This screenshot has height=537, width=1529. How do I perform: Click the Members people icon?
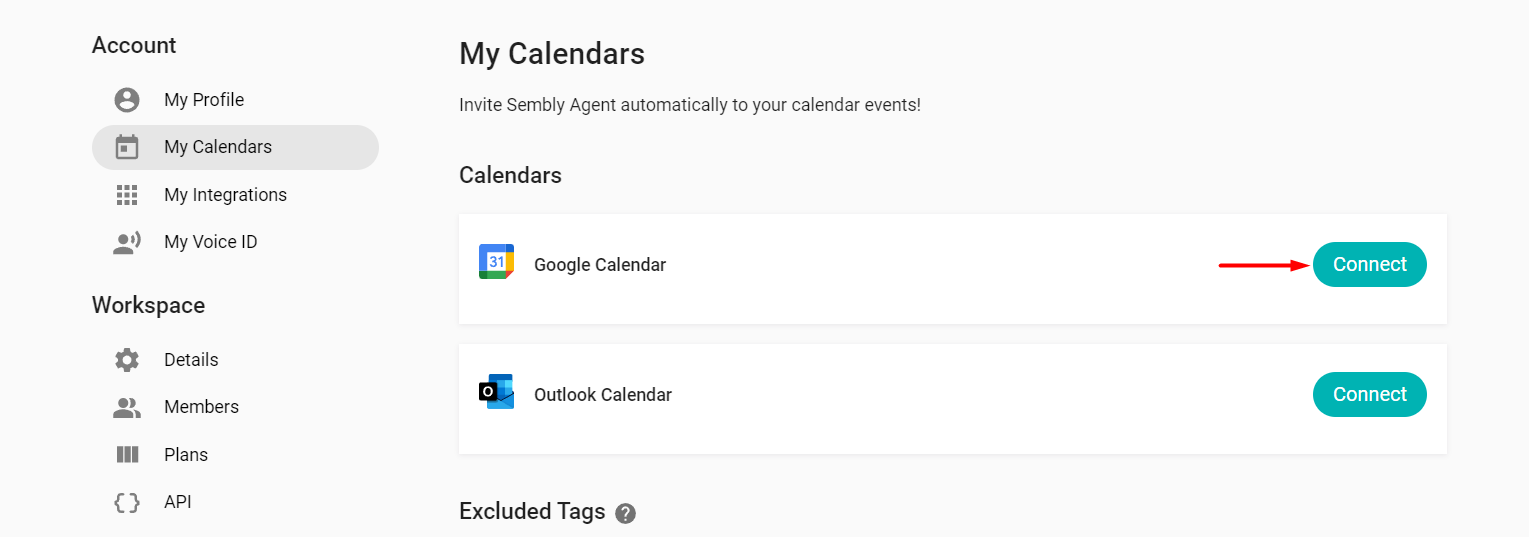point(127,407)
